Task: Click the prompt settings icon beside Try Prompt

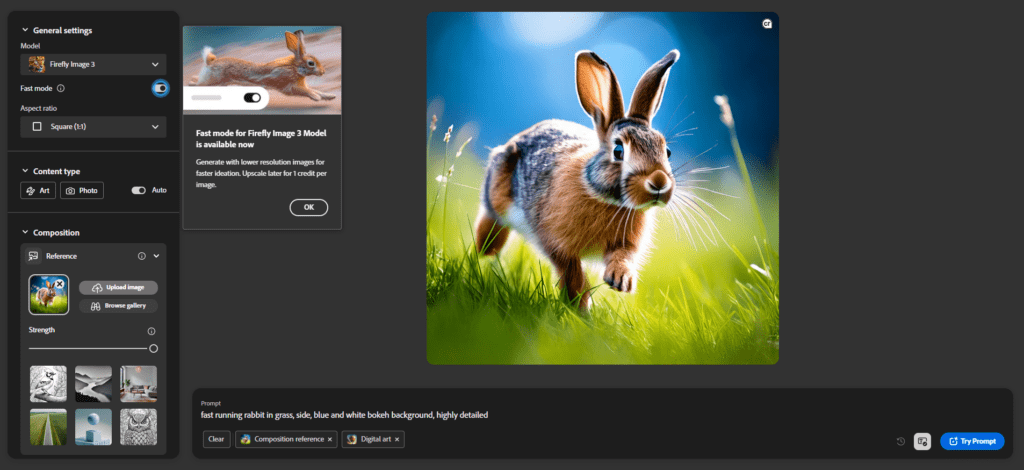Action: [922, 441]
